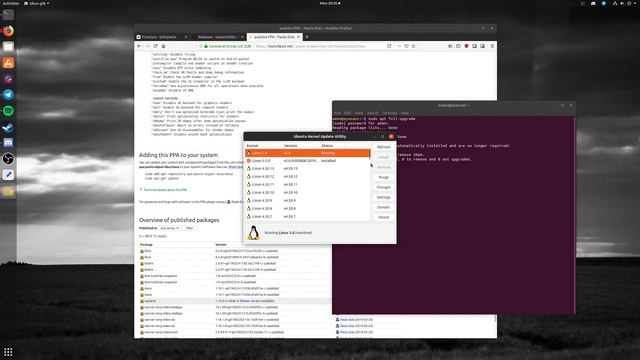Viewport: 640px width, 360px height.
Task: Click the Changes button
Action: pos(384,187)
